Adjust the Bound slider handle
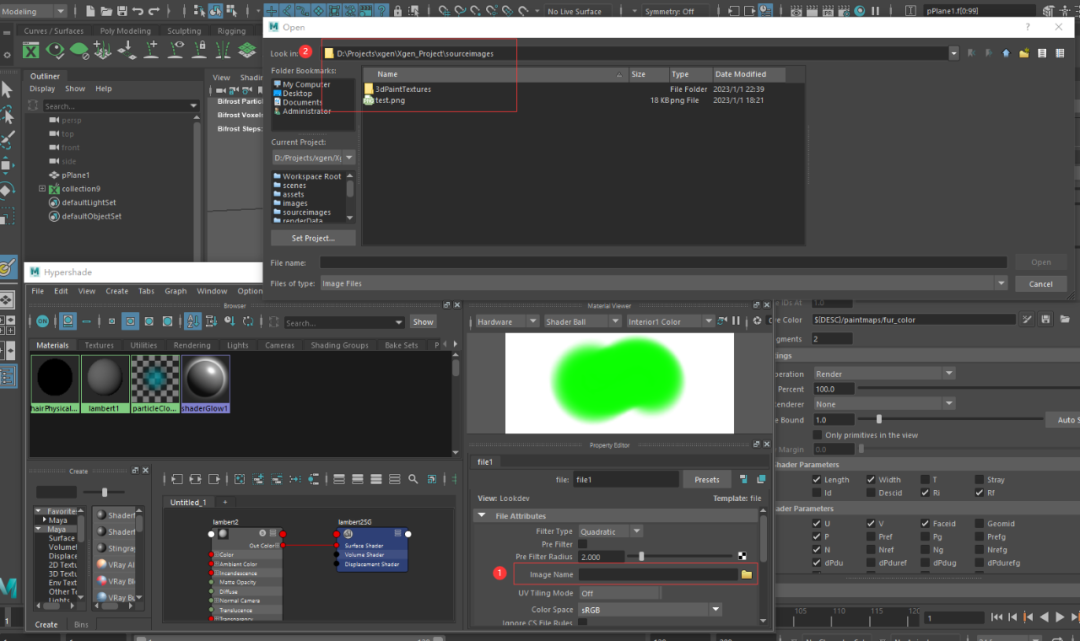This screenshot has width=1080, height=641. [879, 419]
